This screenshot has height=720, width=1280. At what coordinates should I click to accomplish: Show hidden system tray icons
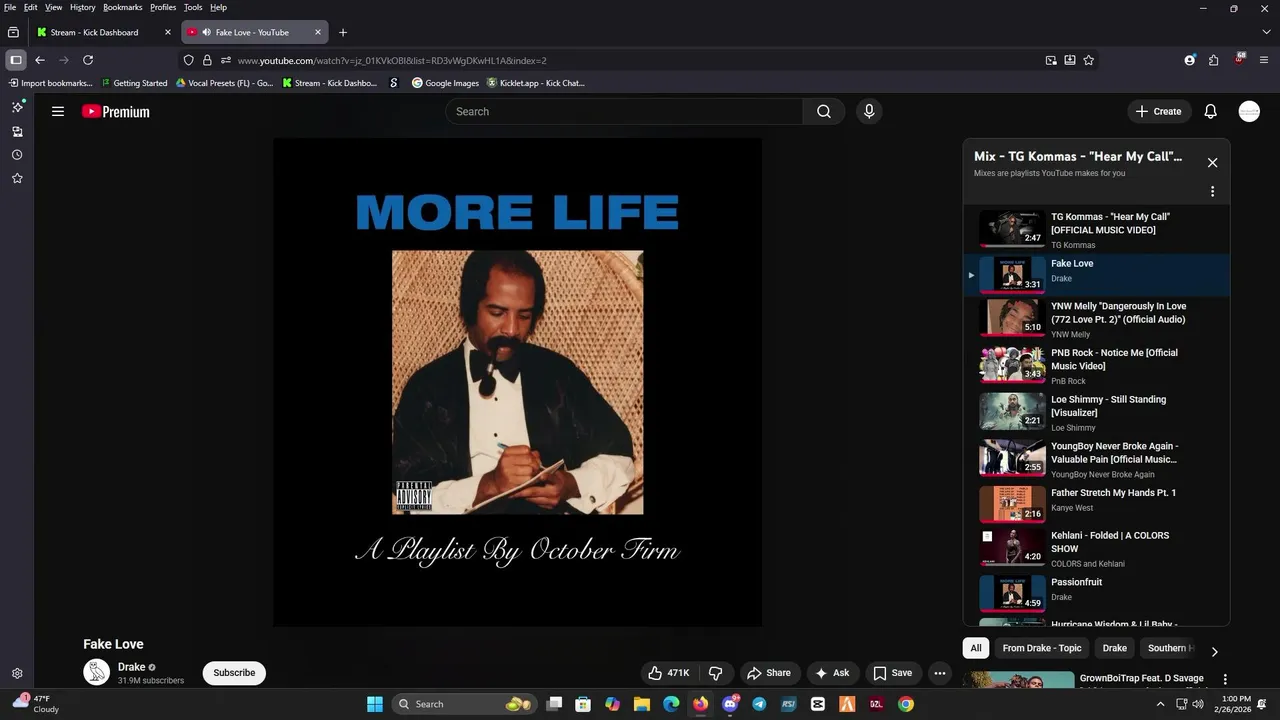click(x=1160, y=704)
